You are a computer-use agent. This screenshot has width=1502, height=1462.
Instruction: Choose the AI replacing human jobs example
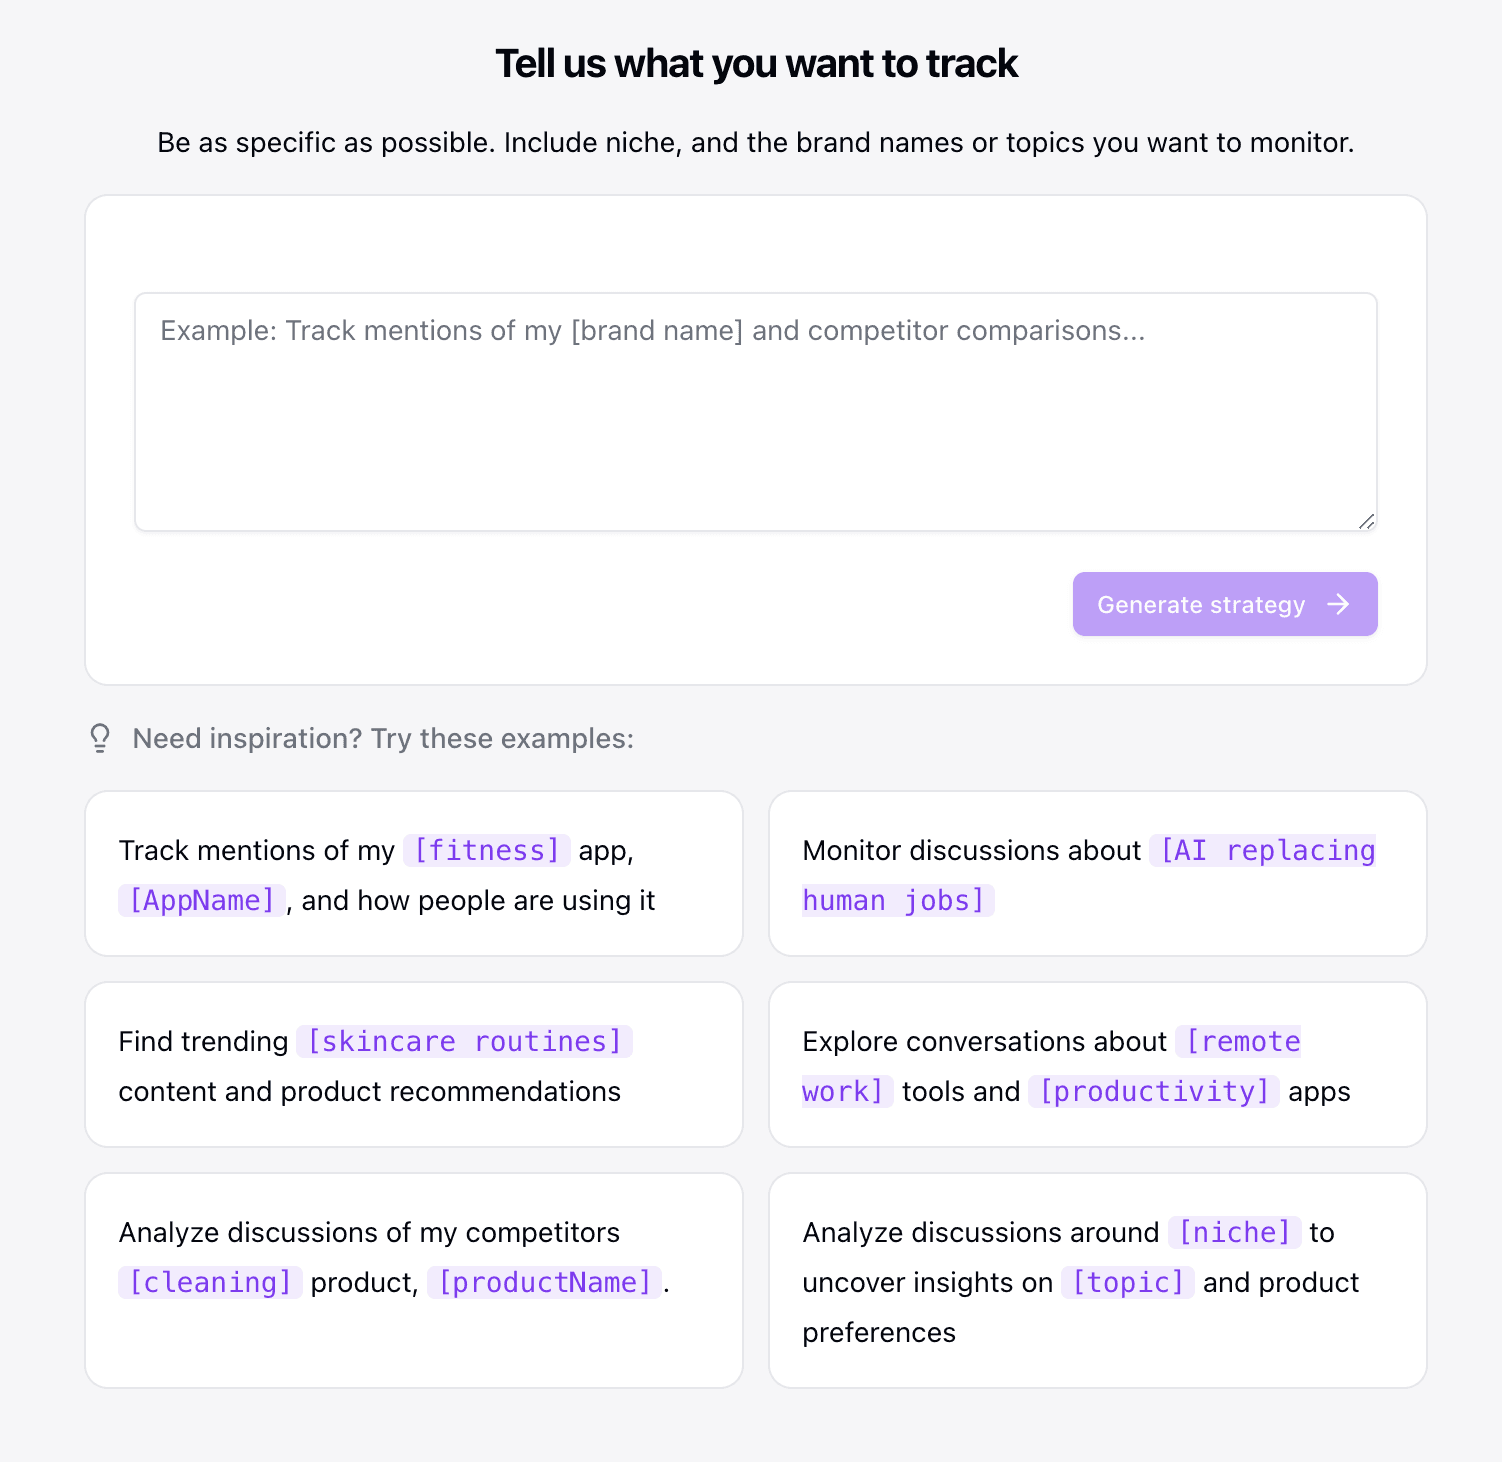point(1097,873)
